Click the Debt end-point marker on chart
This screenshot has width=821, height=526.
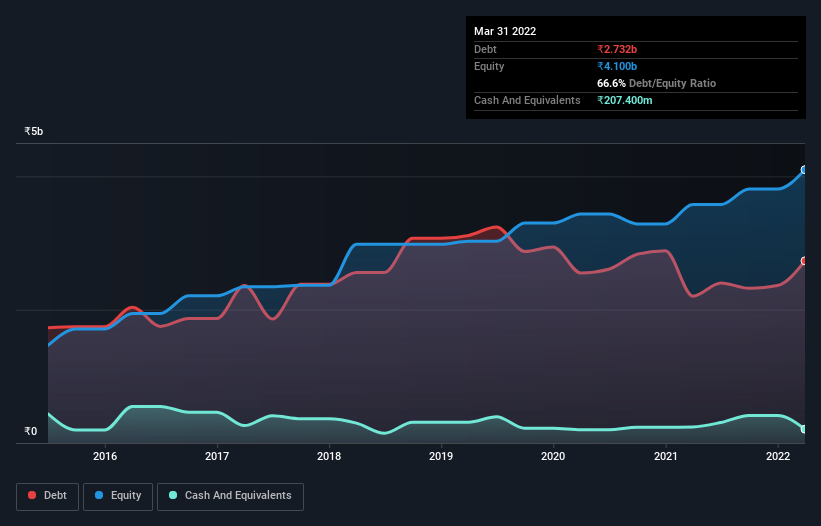pyautogui.click(x=804, y=261)
